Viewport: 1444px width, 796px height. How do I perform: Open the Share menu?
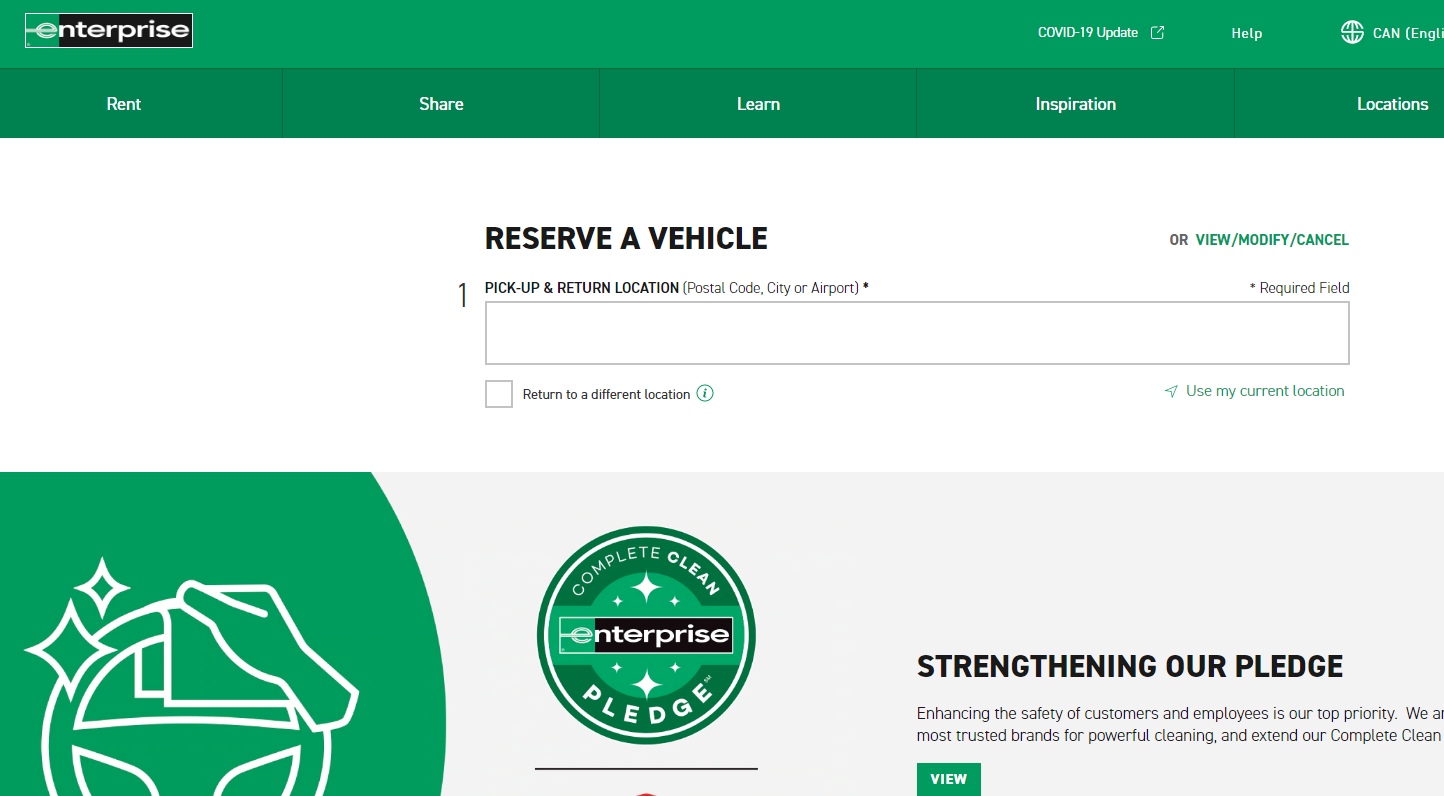441,103
